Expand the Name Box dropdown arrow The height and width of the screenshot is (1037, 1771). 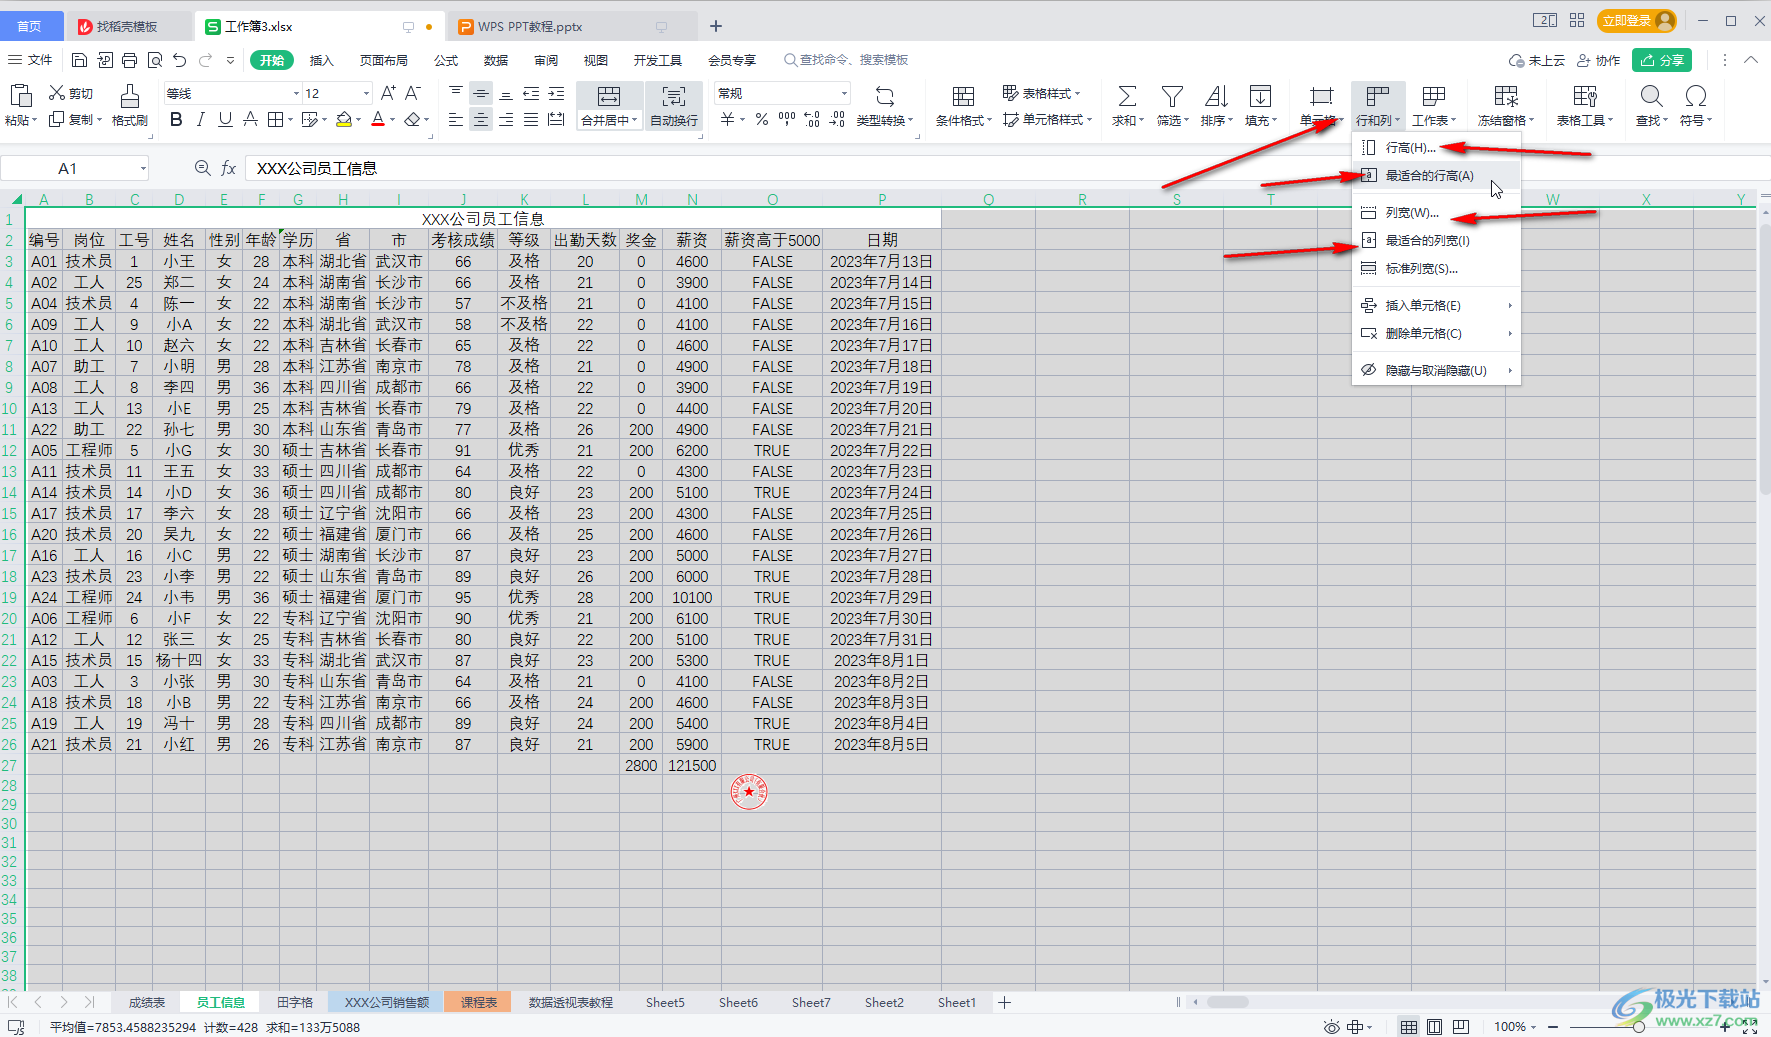(x=143, y=168)
